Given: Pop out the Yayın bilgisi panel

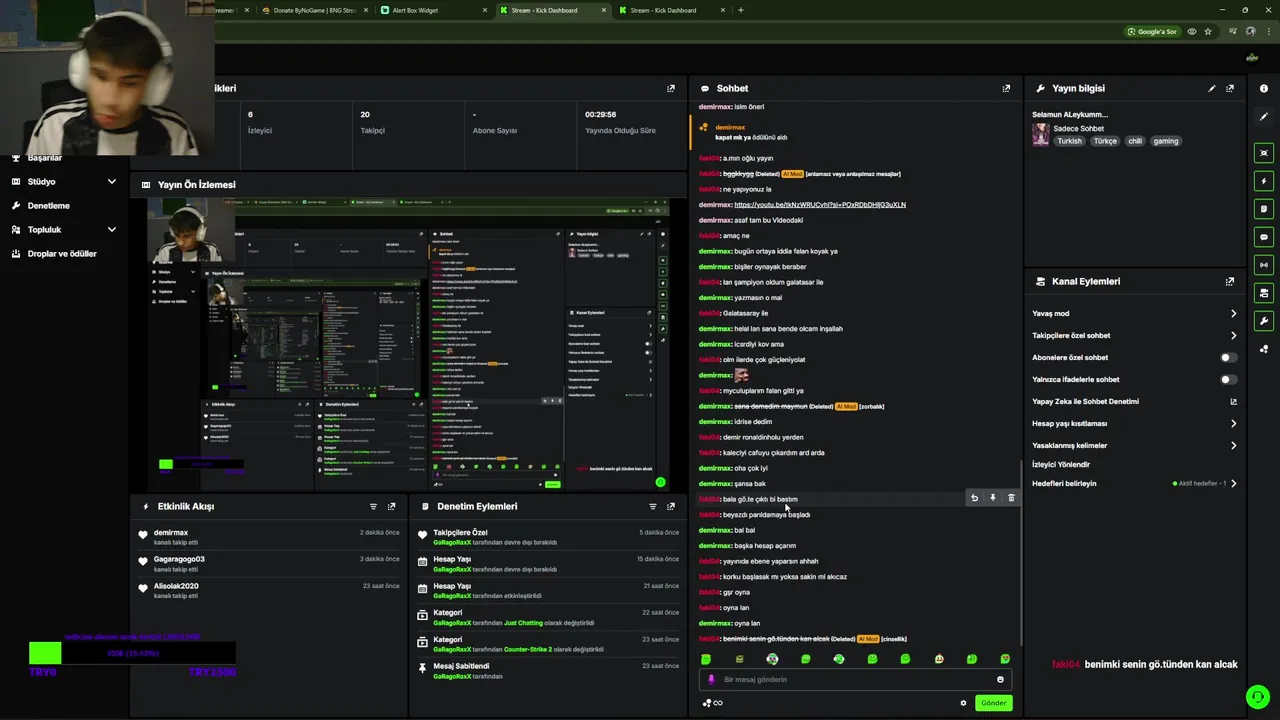Looking at the screenshot, I should point(1230,88).
